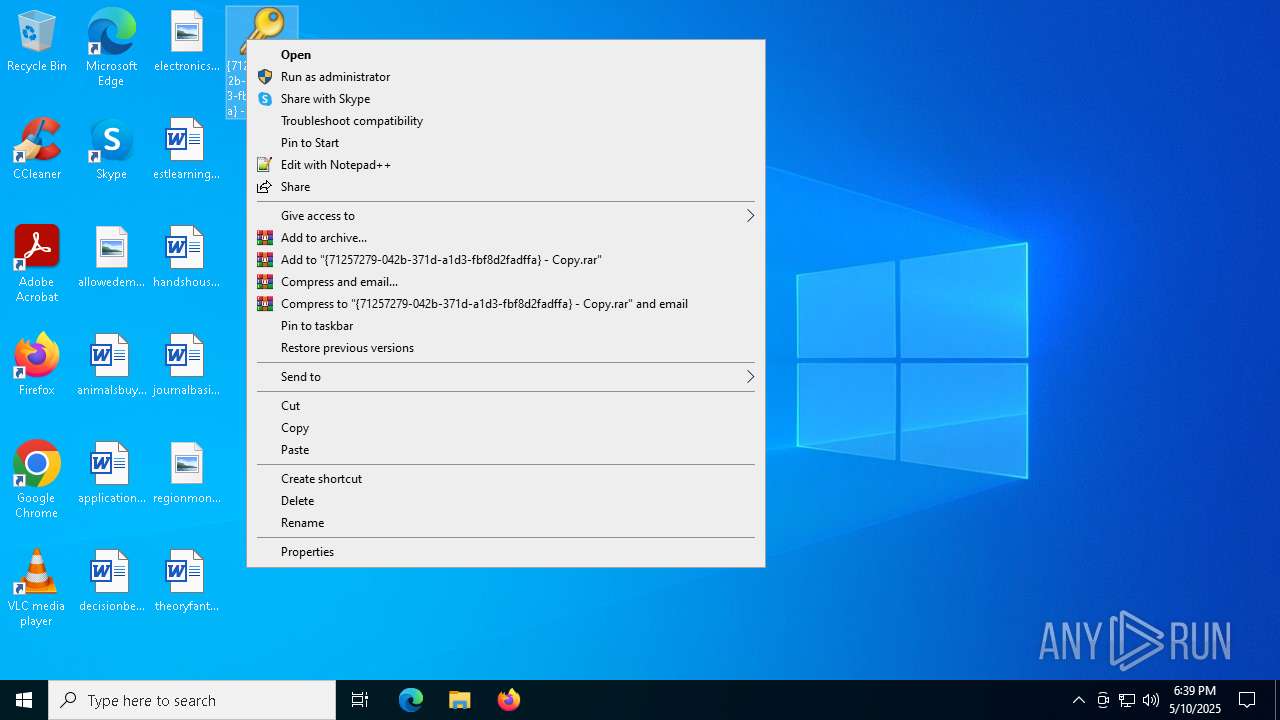
Task: Select Create shortcut
Action: tap(506, 479)
